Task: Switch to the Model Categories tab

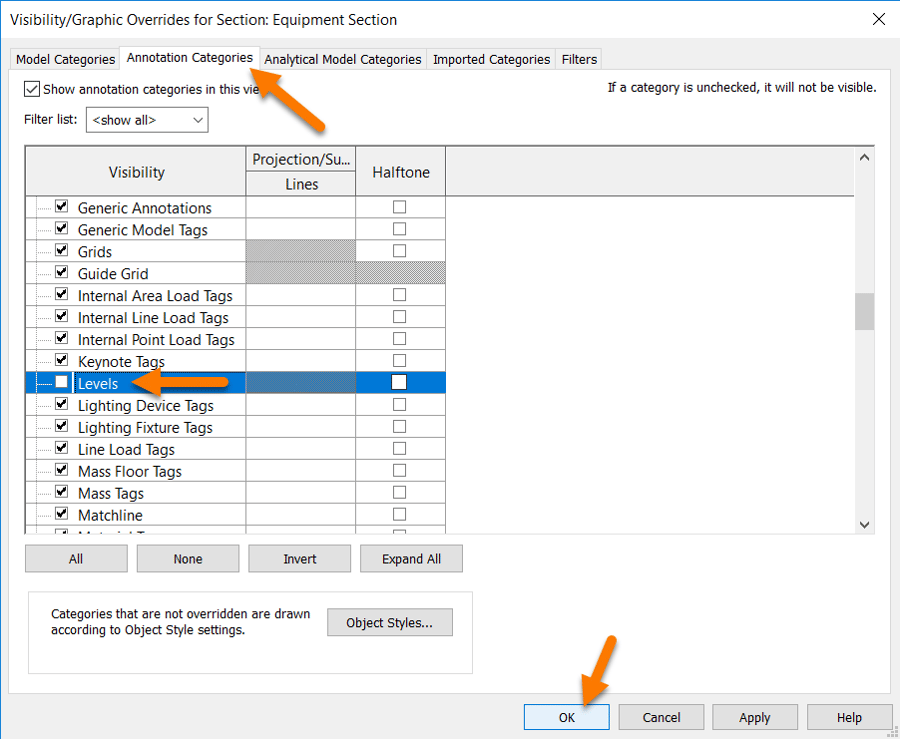Action: click(64, 59)
